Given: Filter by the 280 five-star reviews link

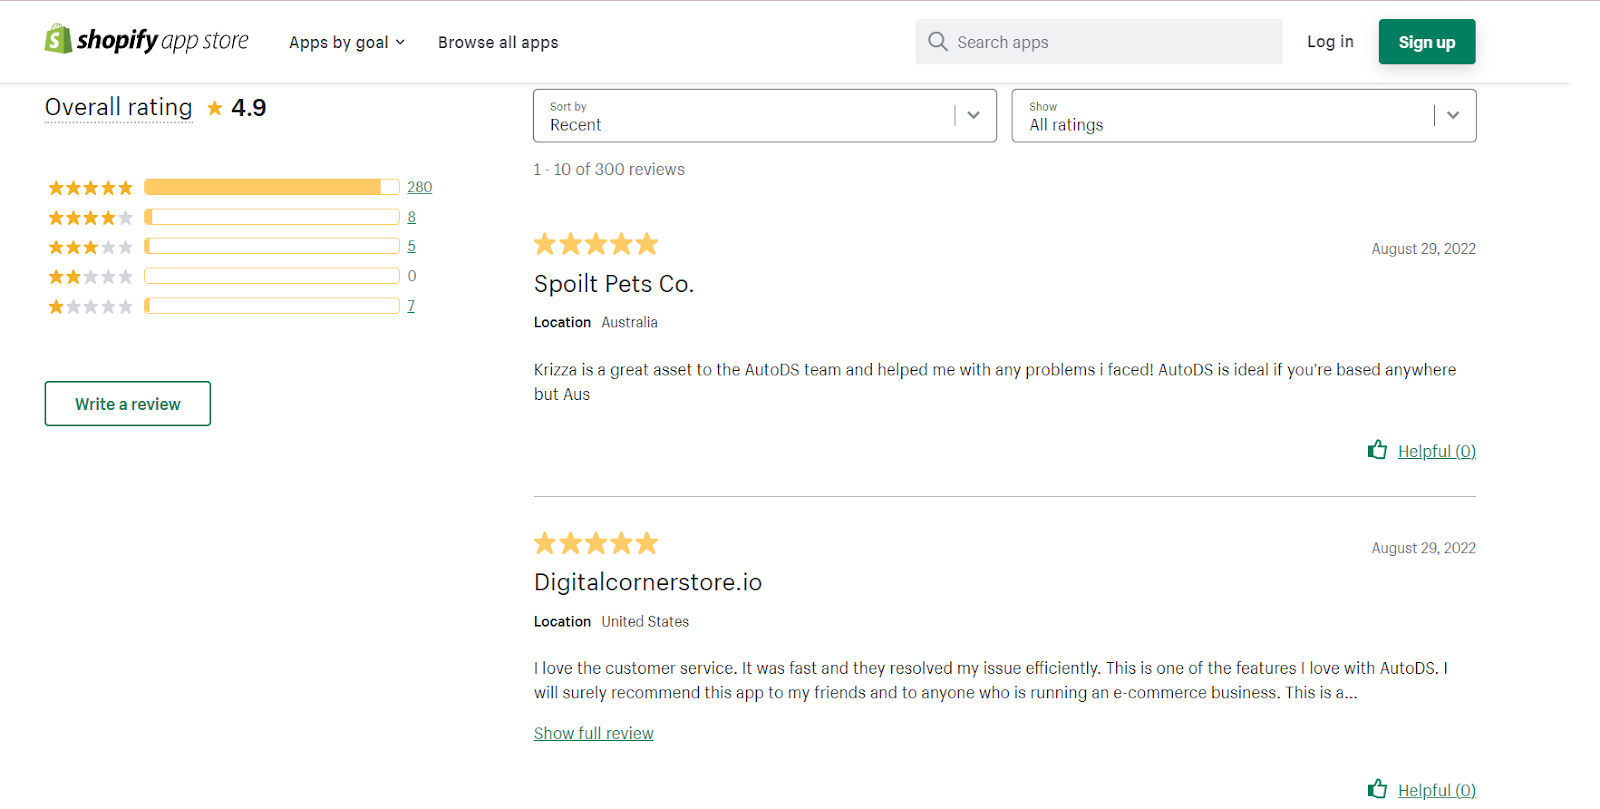Looking at the screenshot, I should point(419,187).
